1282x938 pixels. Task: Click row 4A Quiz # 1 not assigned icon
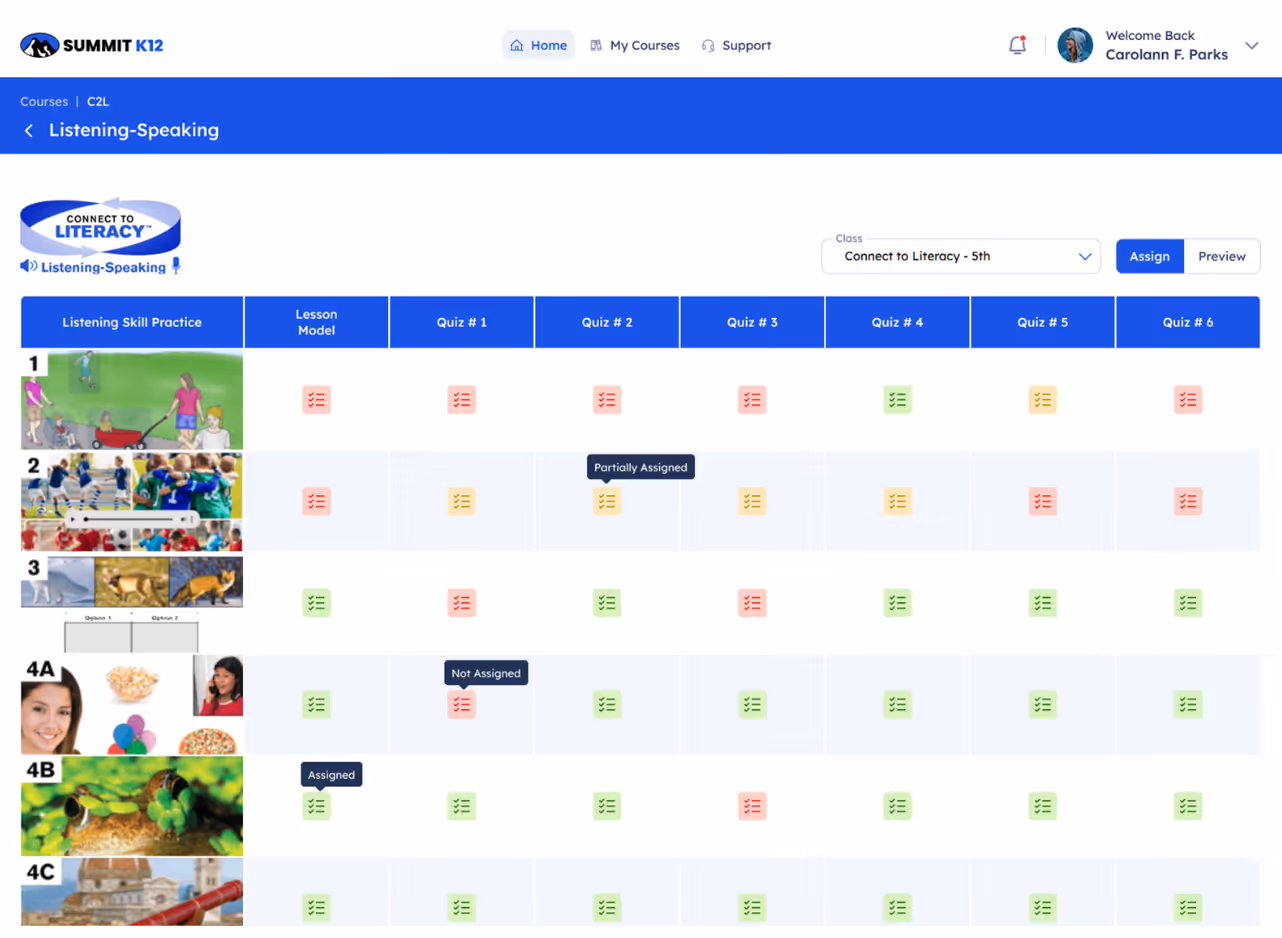462,704
